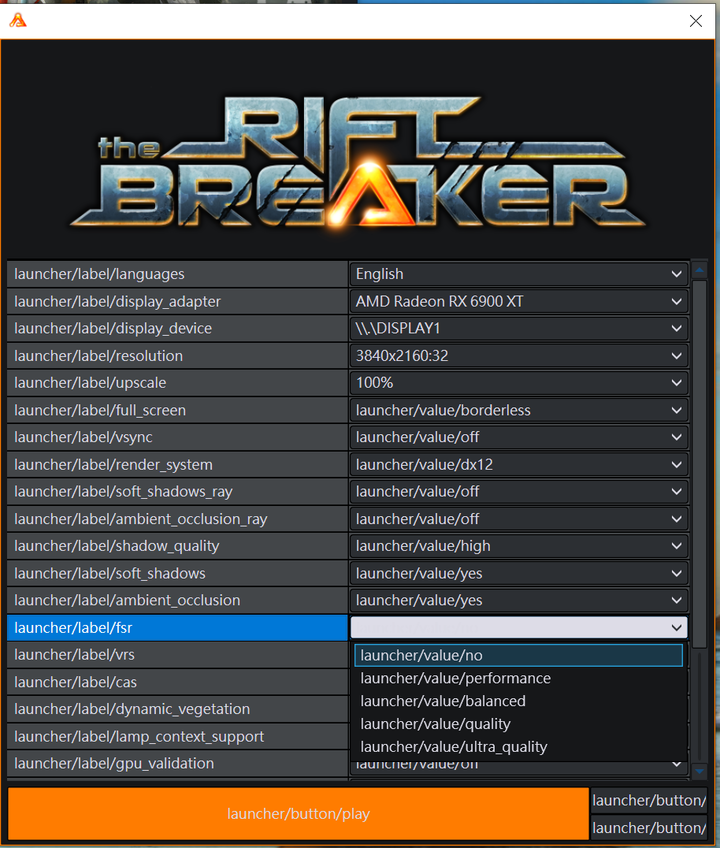Screen dimensions: 720x848
Task: Select the launcher/label/ambient_occlusion_ray label
Action: click(177, 519)
